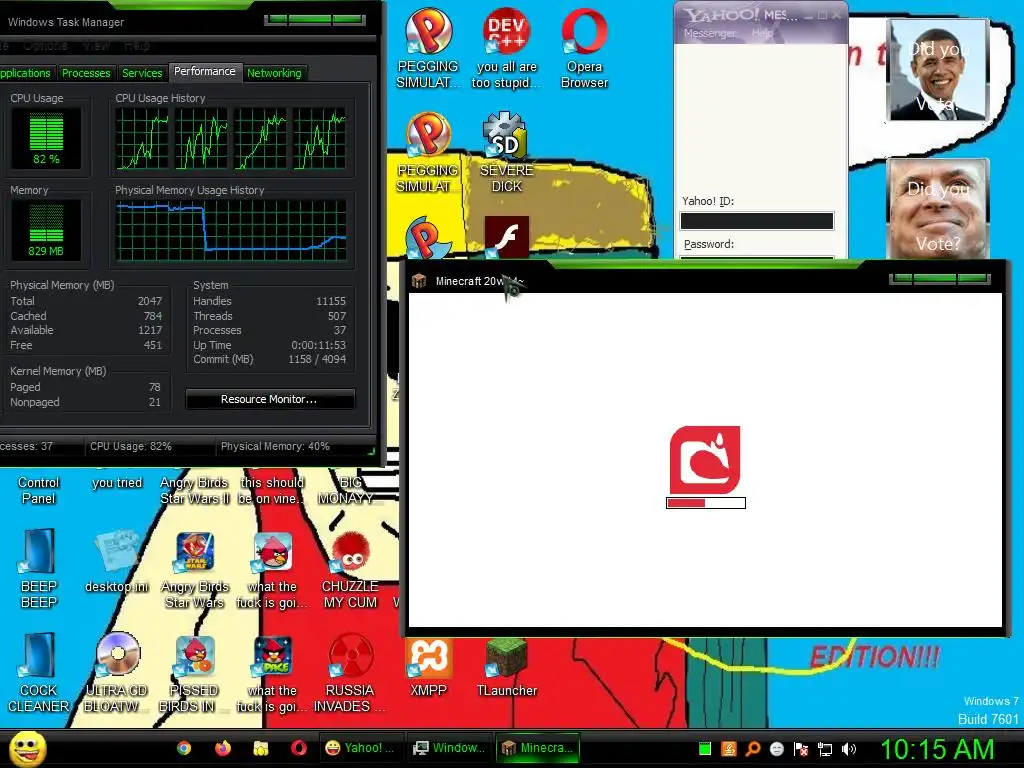Open the Task Manager Help menu
1024x768 pixels.
[x=136, y=46]
